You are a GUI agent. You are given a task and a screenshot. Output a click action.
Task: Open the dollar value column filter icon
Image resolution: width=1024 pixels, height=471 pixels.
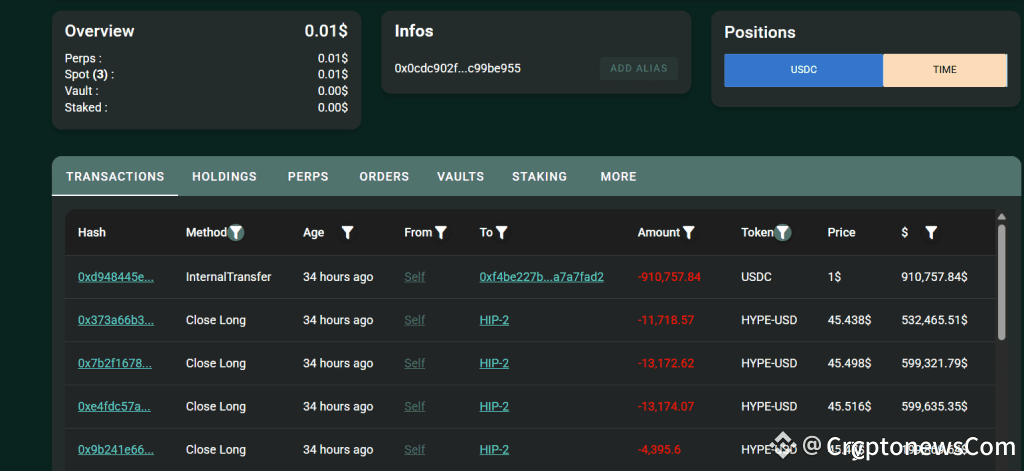[931, 233]
